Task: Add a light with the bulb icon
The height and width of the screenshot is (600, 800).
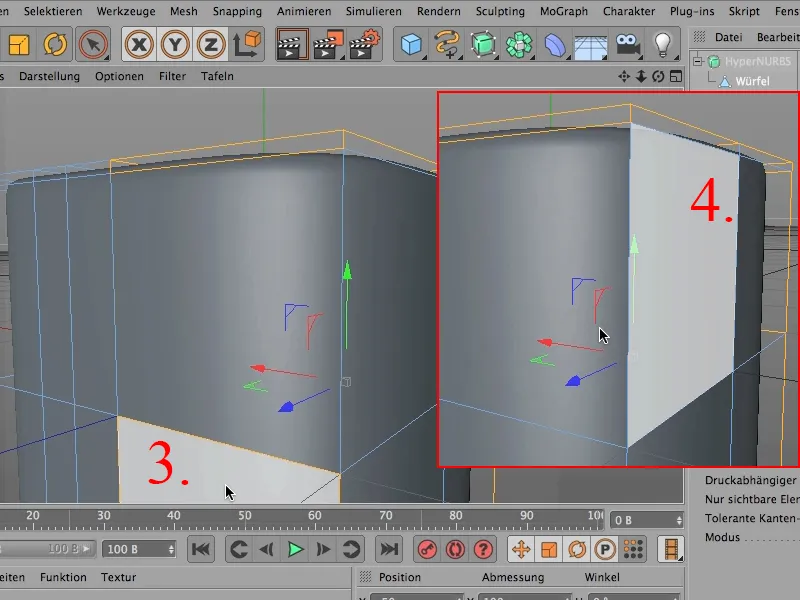Action: coord(661,45)
